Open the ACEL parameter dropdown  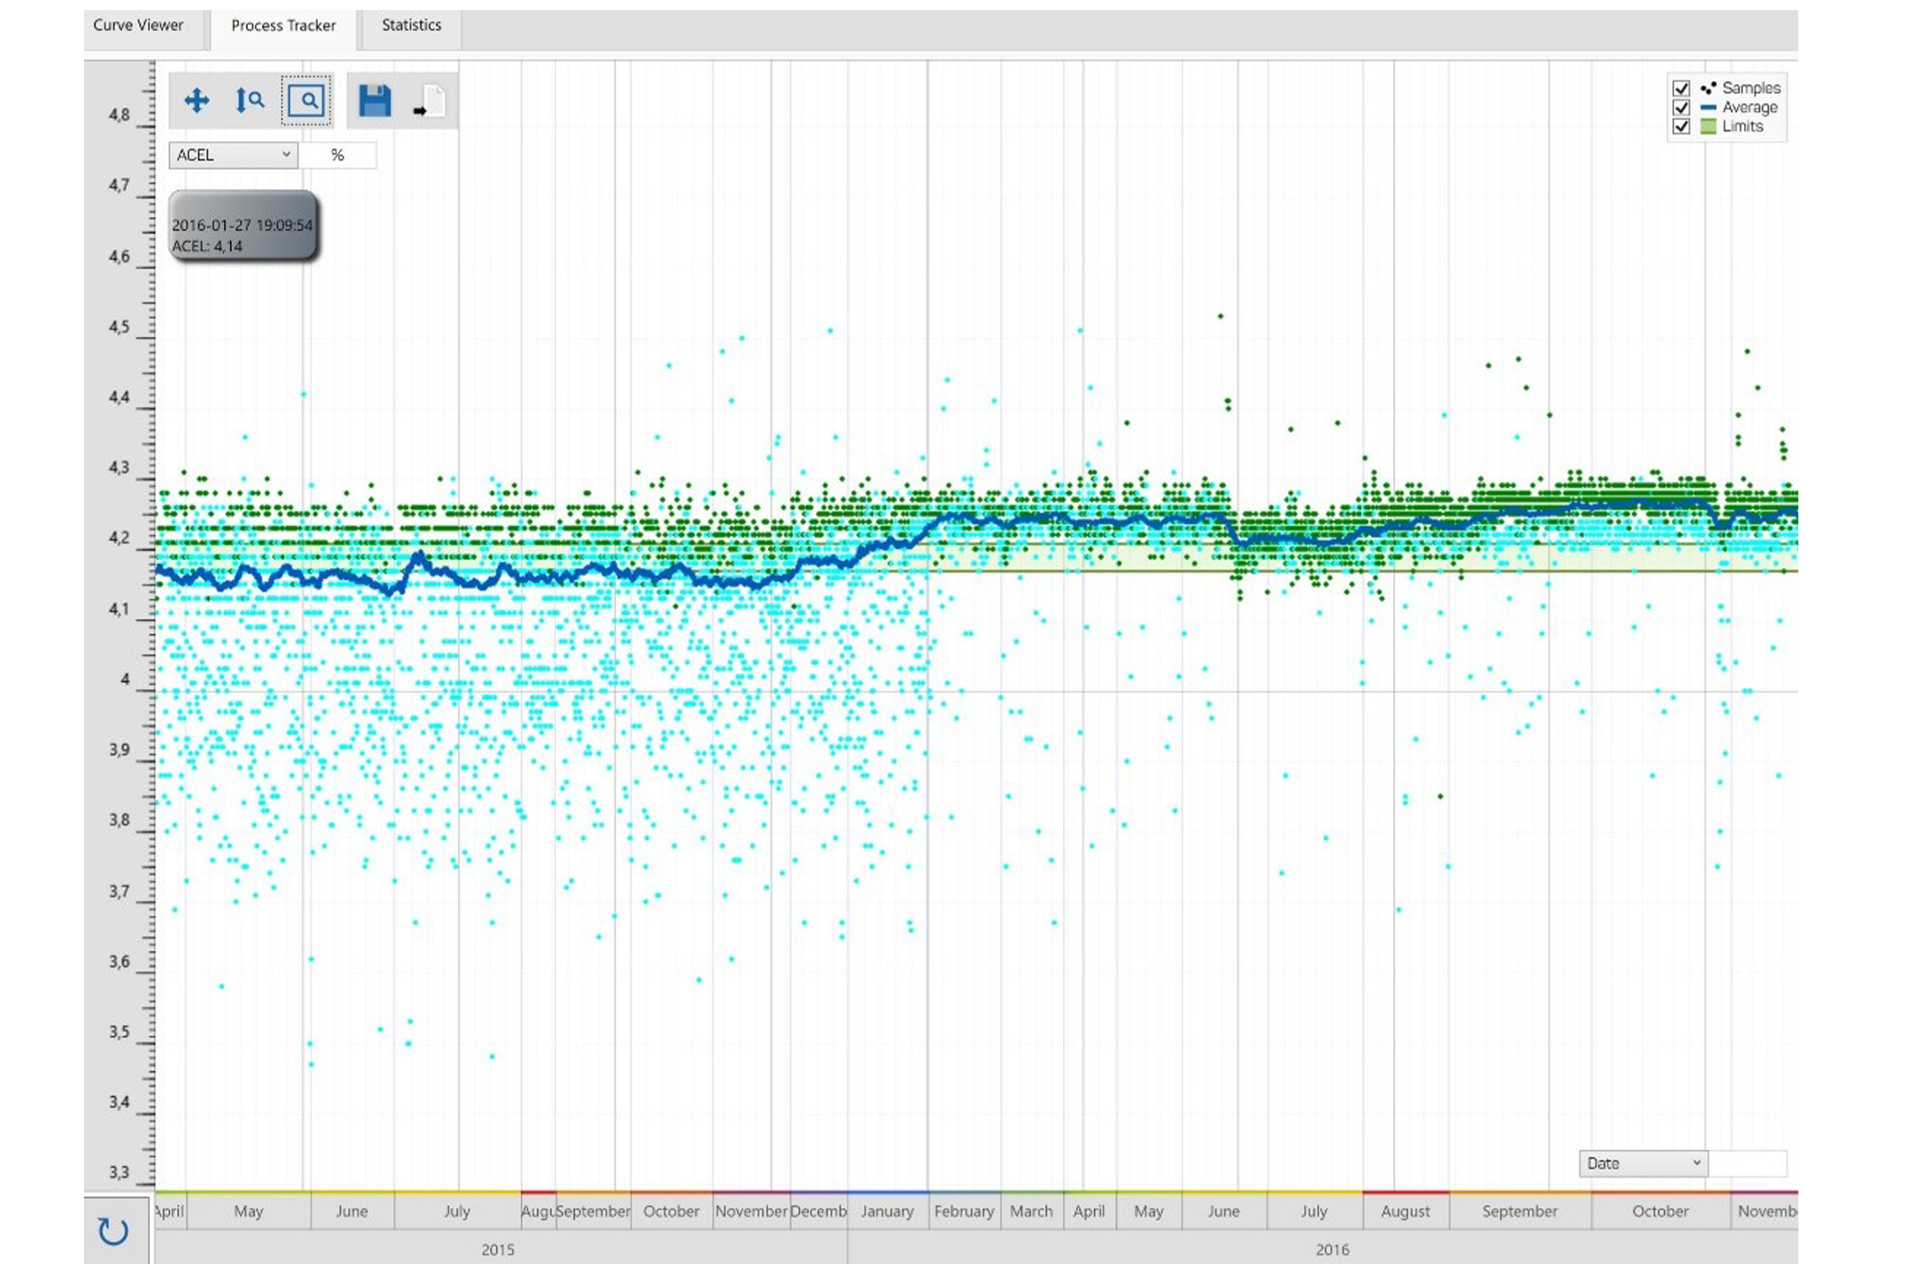233,155
